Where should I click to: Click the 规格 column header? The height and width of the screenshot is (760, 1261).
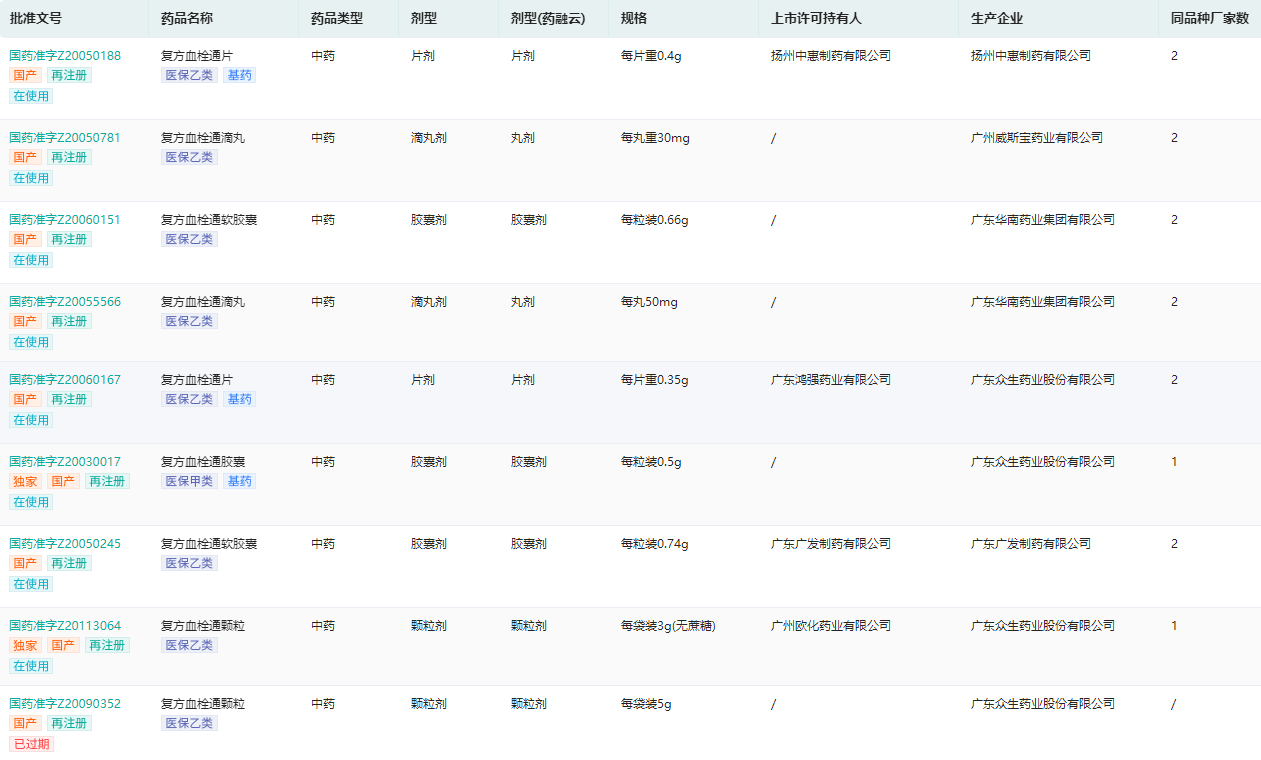(634, 18)
